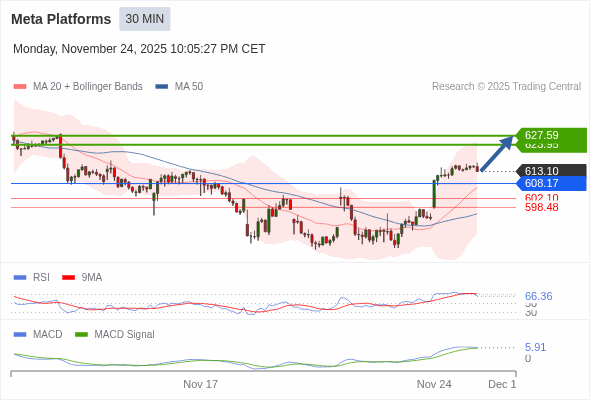Click the MACD Signal green swatch
This screenshot has height=400, width=590.
point(81,335)
